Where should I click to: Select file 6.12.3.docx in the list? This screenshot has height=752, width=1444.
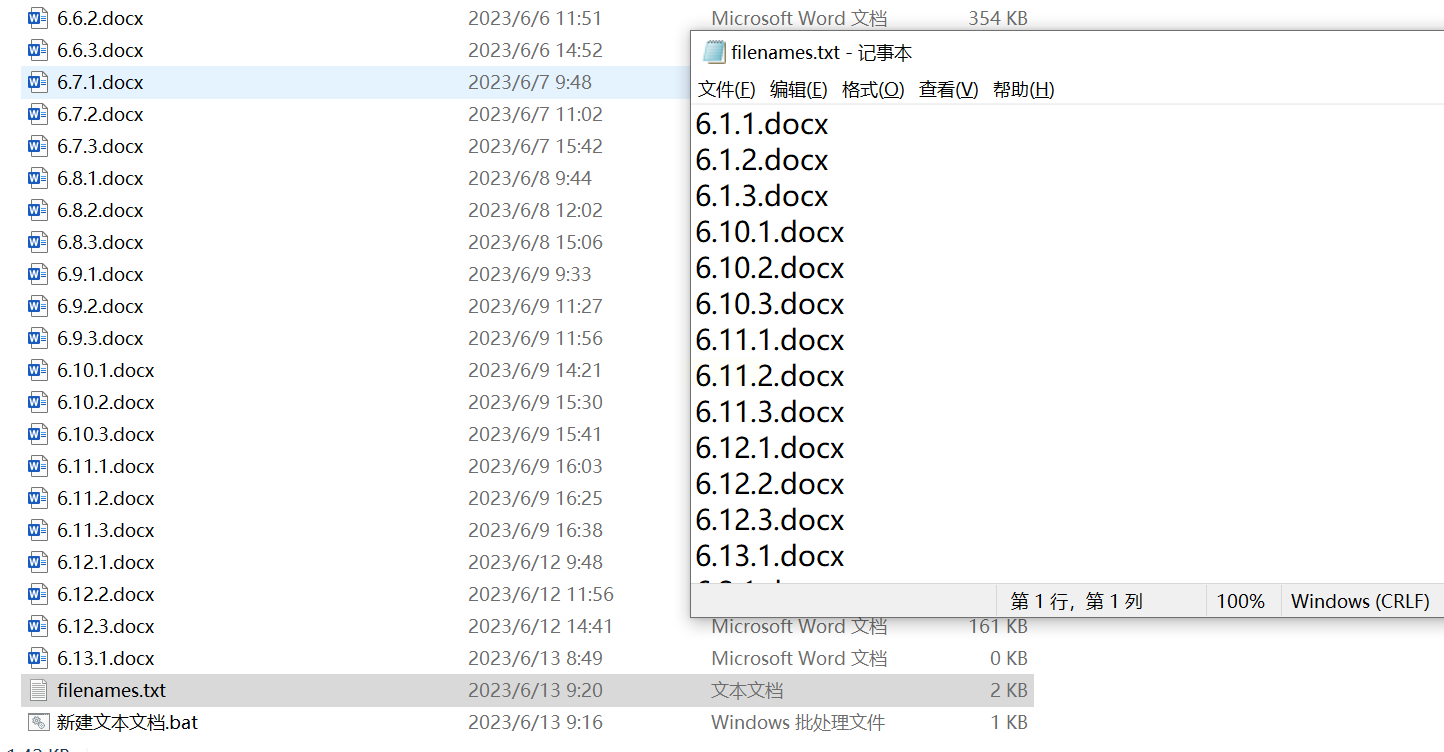(x=527, y=626)
